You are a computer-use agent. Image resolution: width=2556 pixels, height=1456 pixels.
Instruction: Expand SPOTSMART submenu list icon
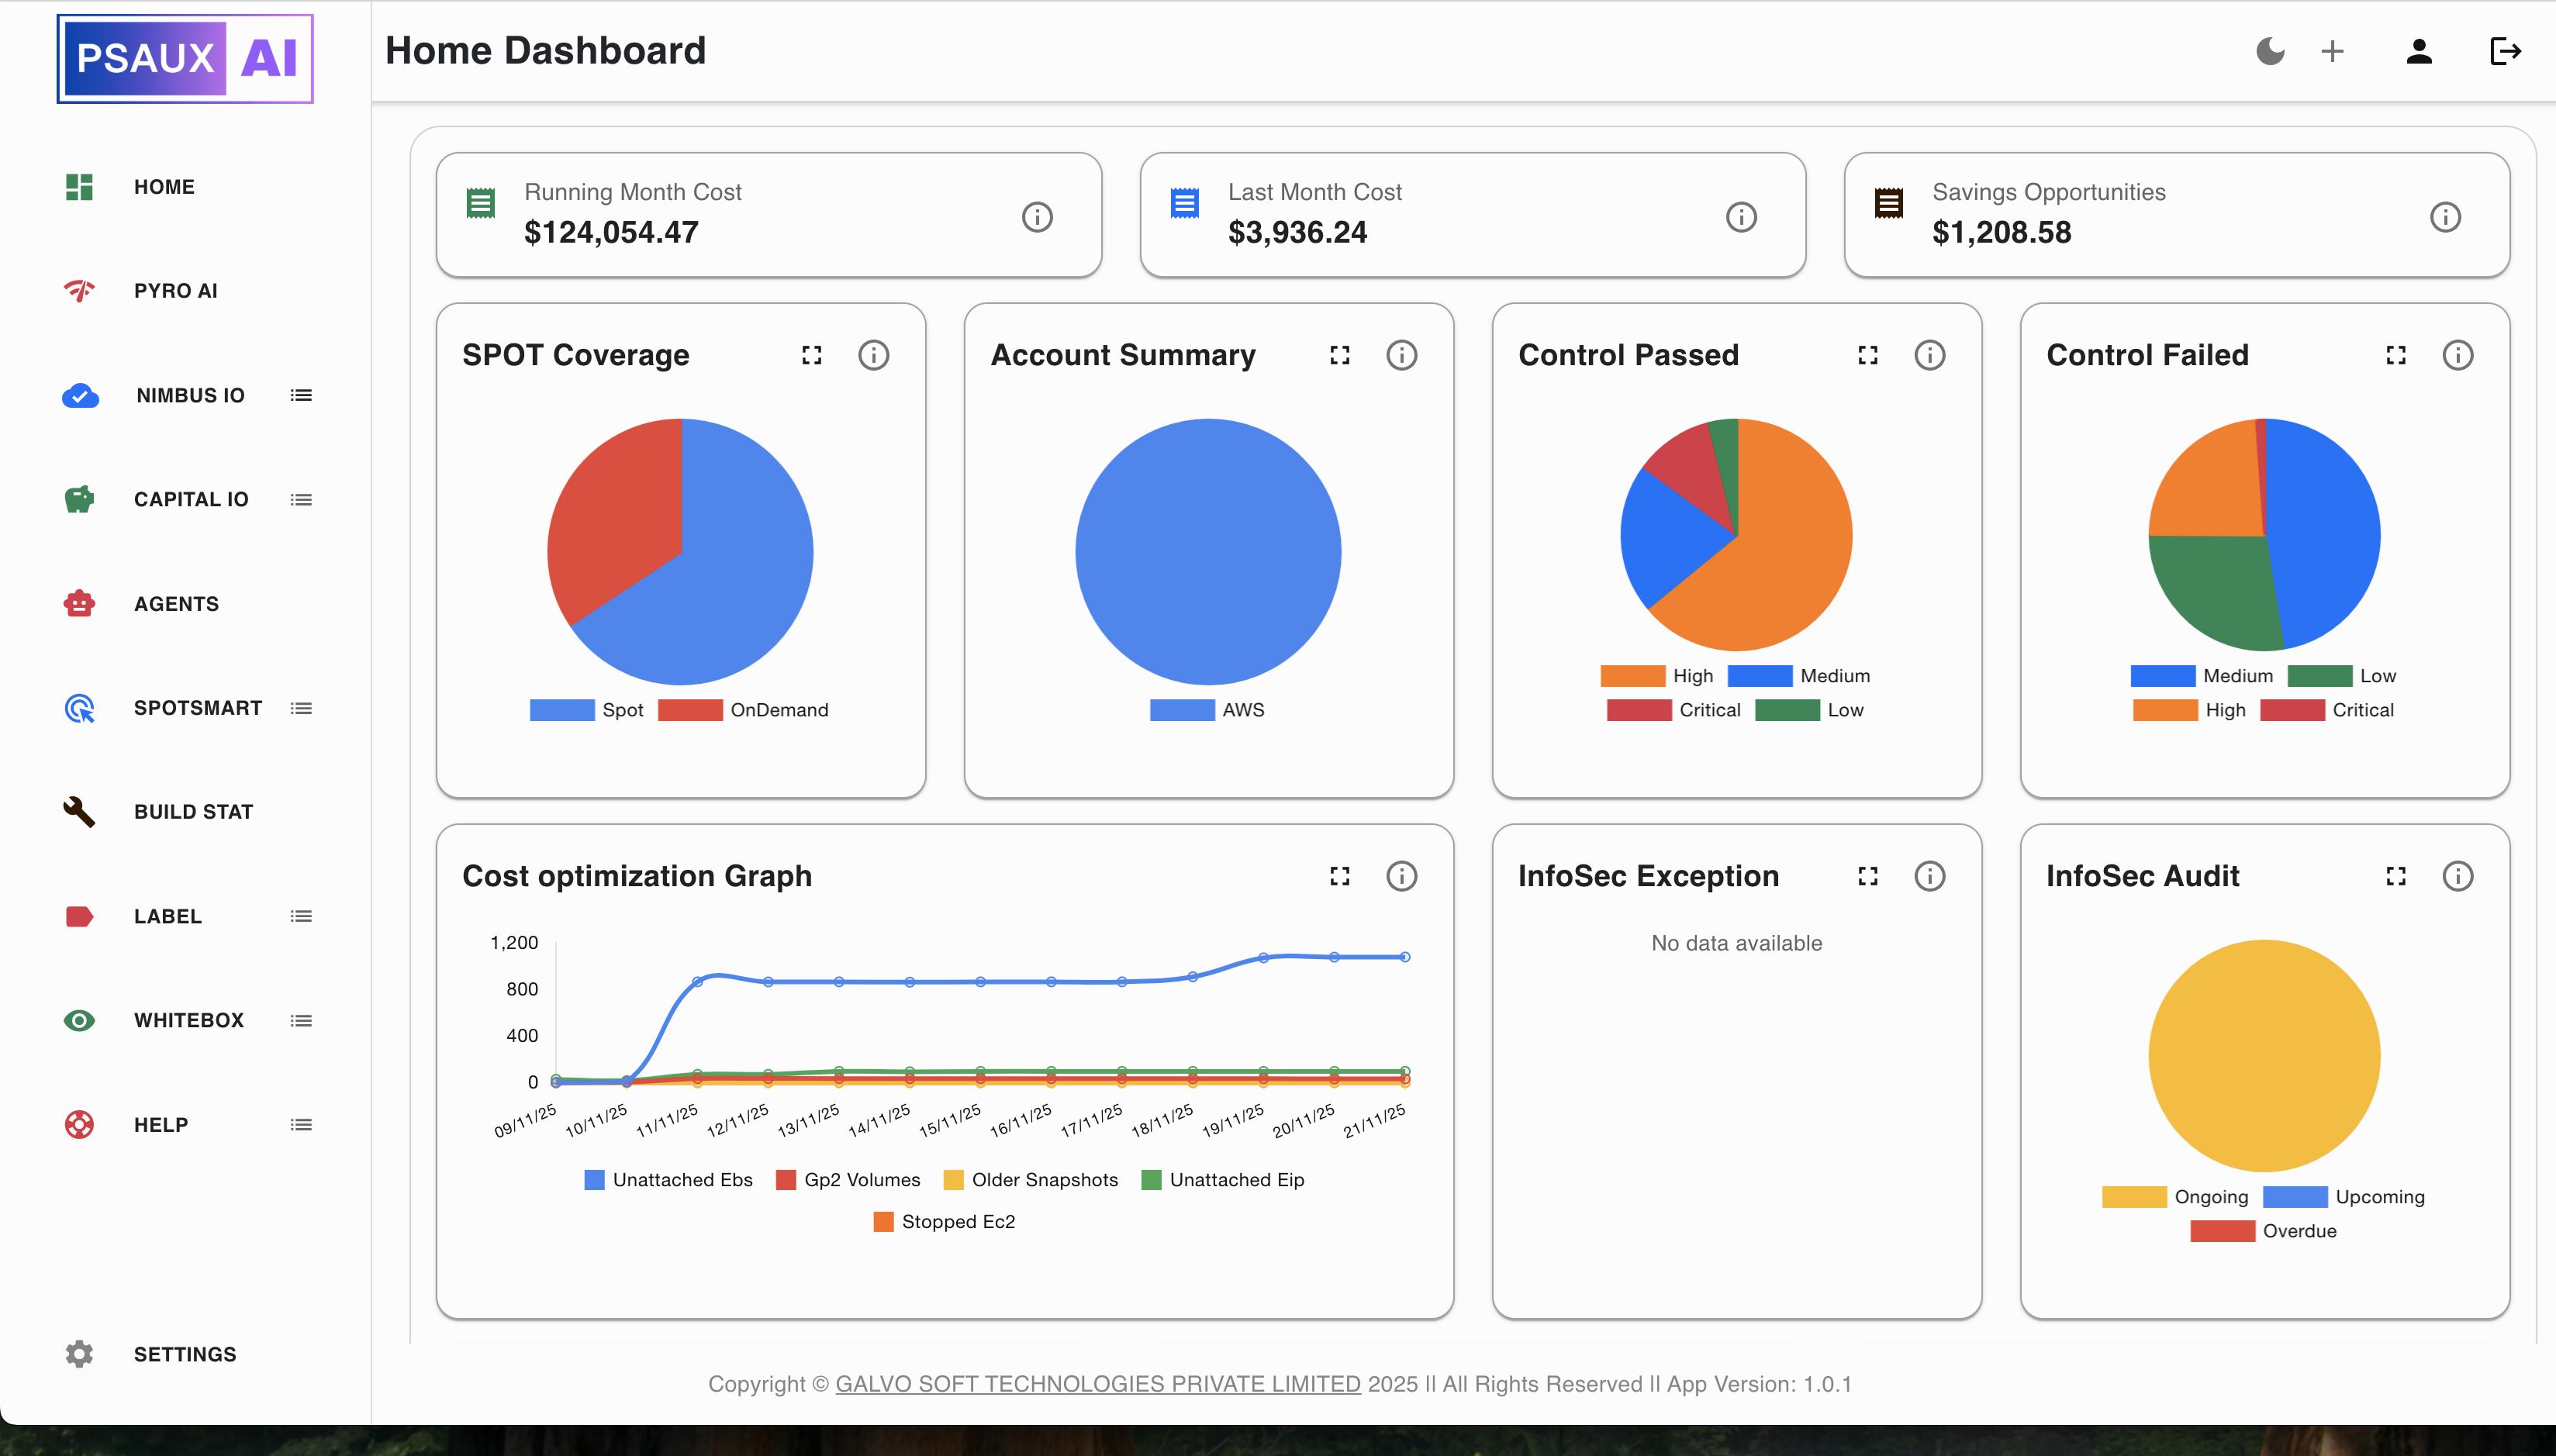click(301, 708)
